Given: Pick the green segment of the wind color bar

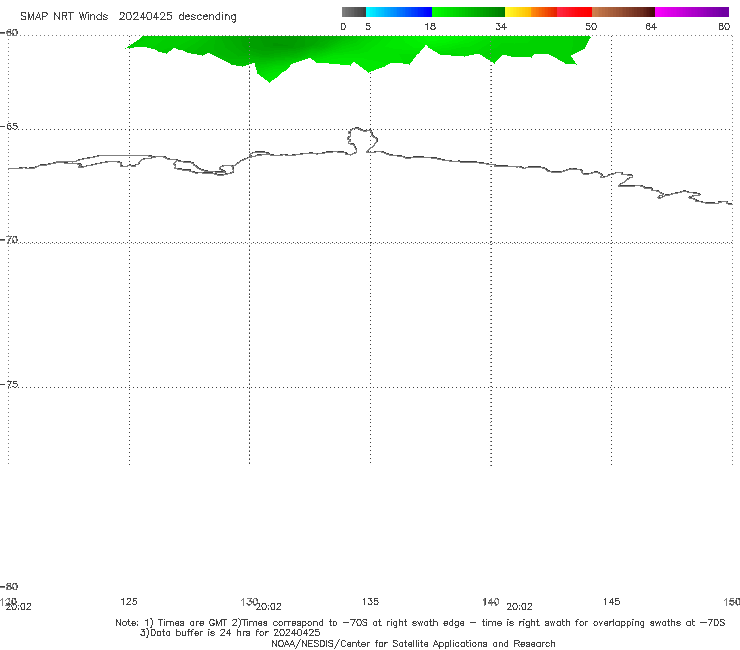Looking at the screenshot, I should [x=468, y=12].
